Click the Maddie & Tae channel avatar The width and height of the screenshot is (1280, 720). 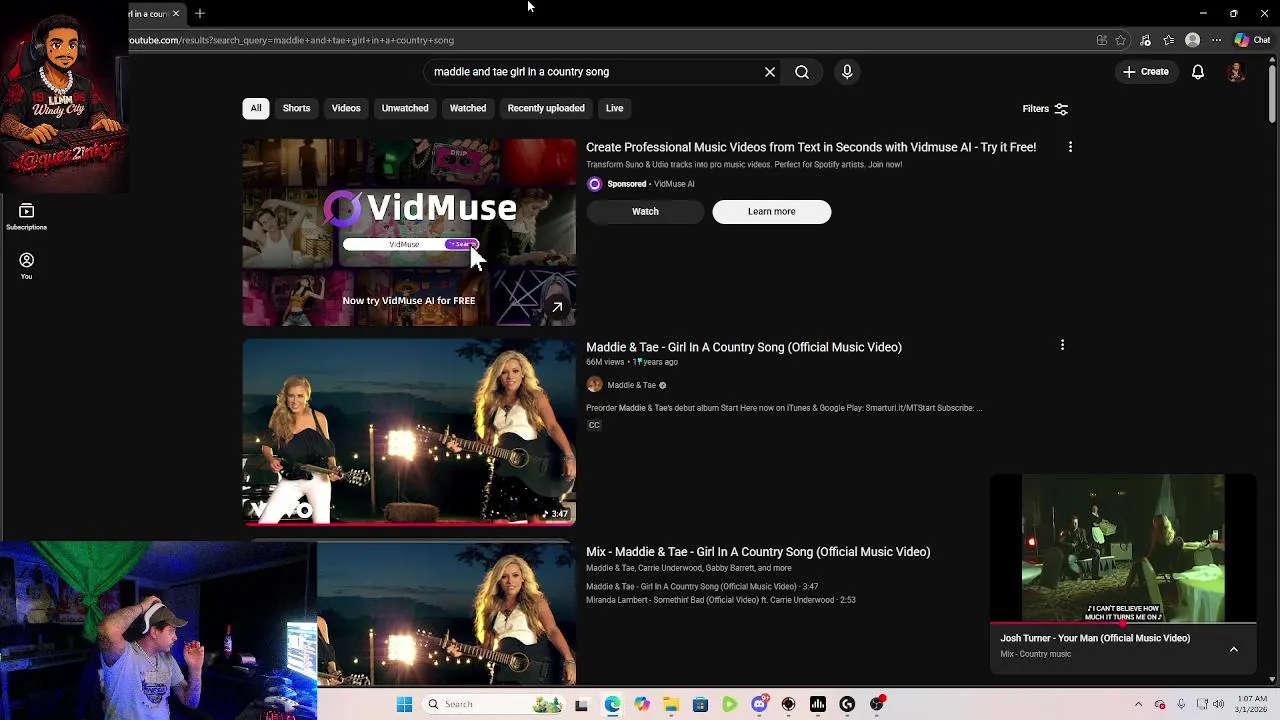point(594,385)
